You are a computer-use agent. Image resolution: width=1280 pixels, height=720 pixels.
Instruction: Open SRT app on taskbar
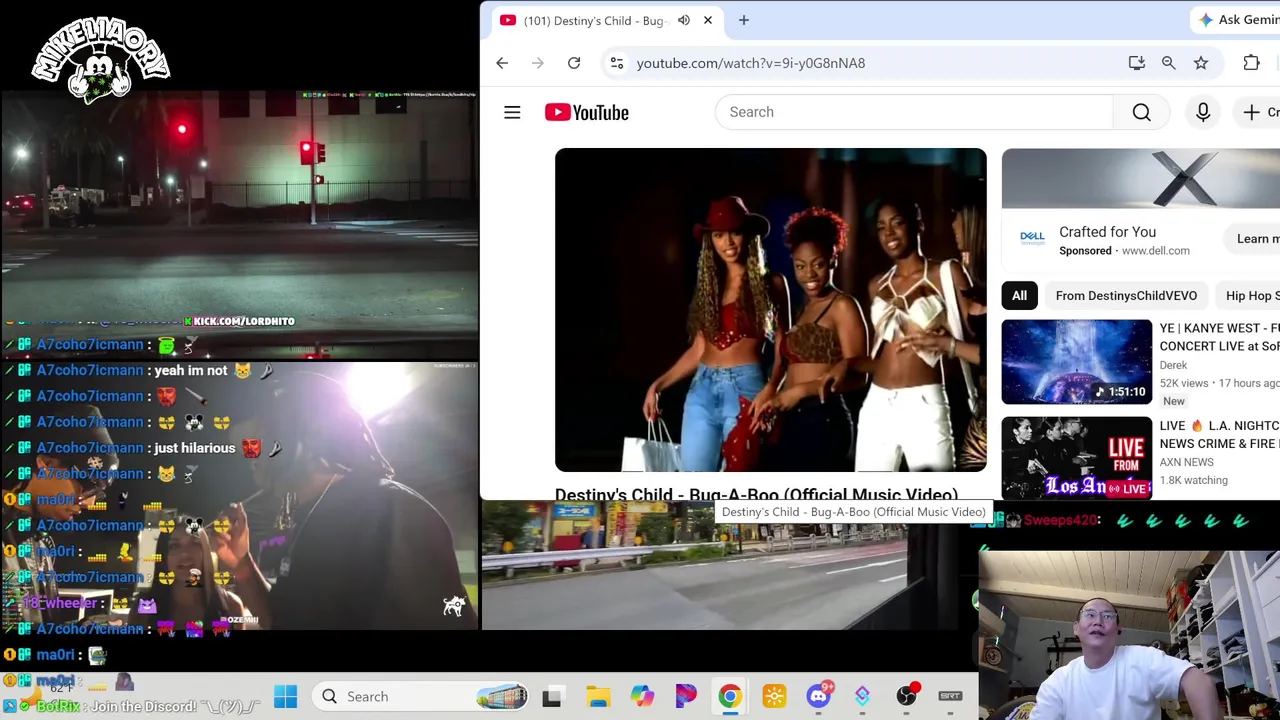click(950, 696)
